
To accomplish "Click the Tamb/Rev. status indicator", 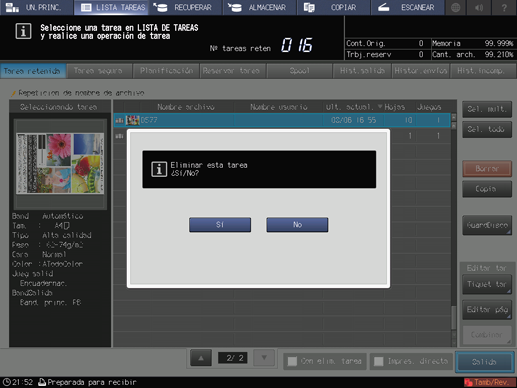I will pyautogui.click(x=490, y=382).
